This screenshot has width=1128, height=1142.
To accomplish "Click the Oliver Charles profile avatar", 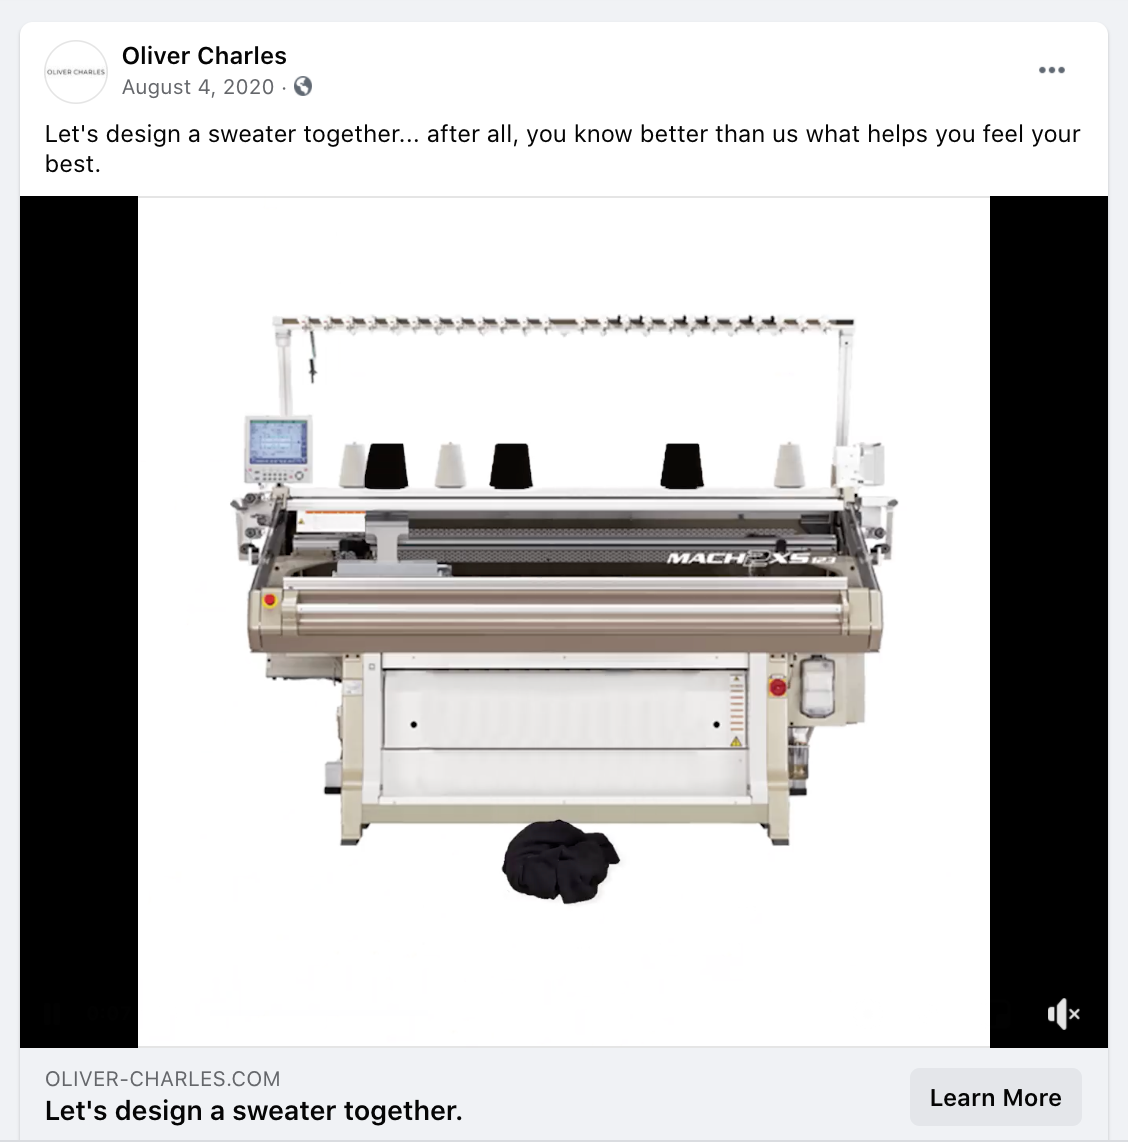I will (76, 71).
